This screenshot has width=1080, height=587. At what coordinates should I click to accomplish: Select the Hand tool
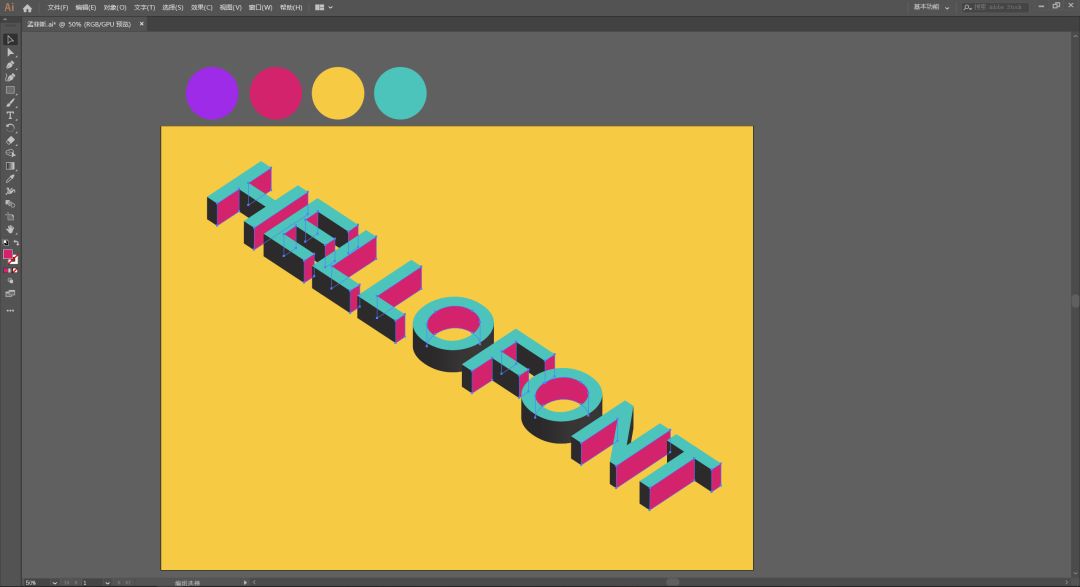tap(10, 229)
